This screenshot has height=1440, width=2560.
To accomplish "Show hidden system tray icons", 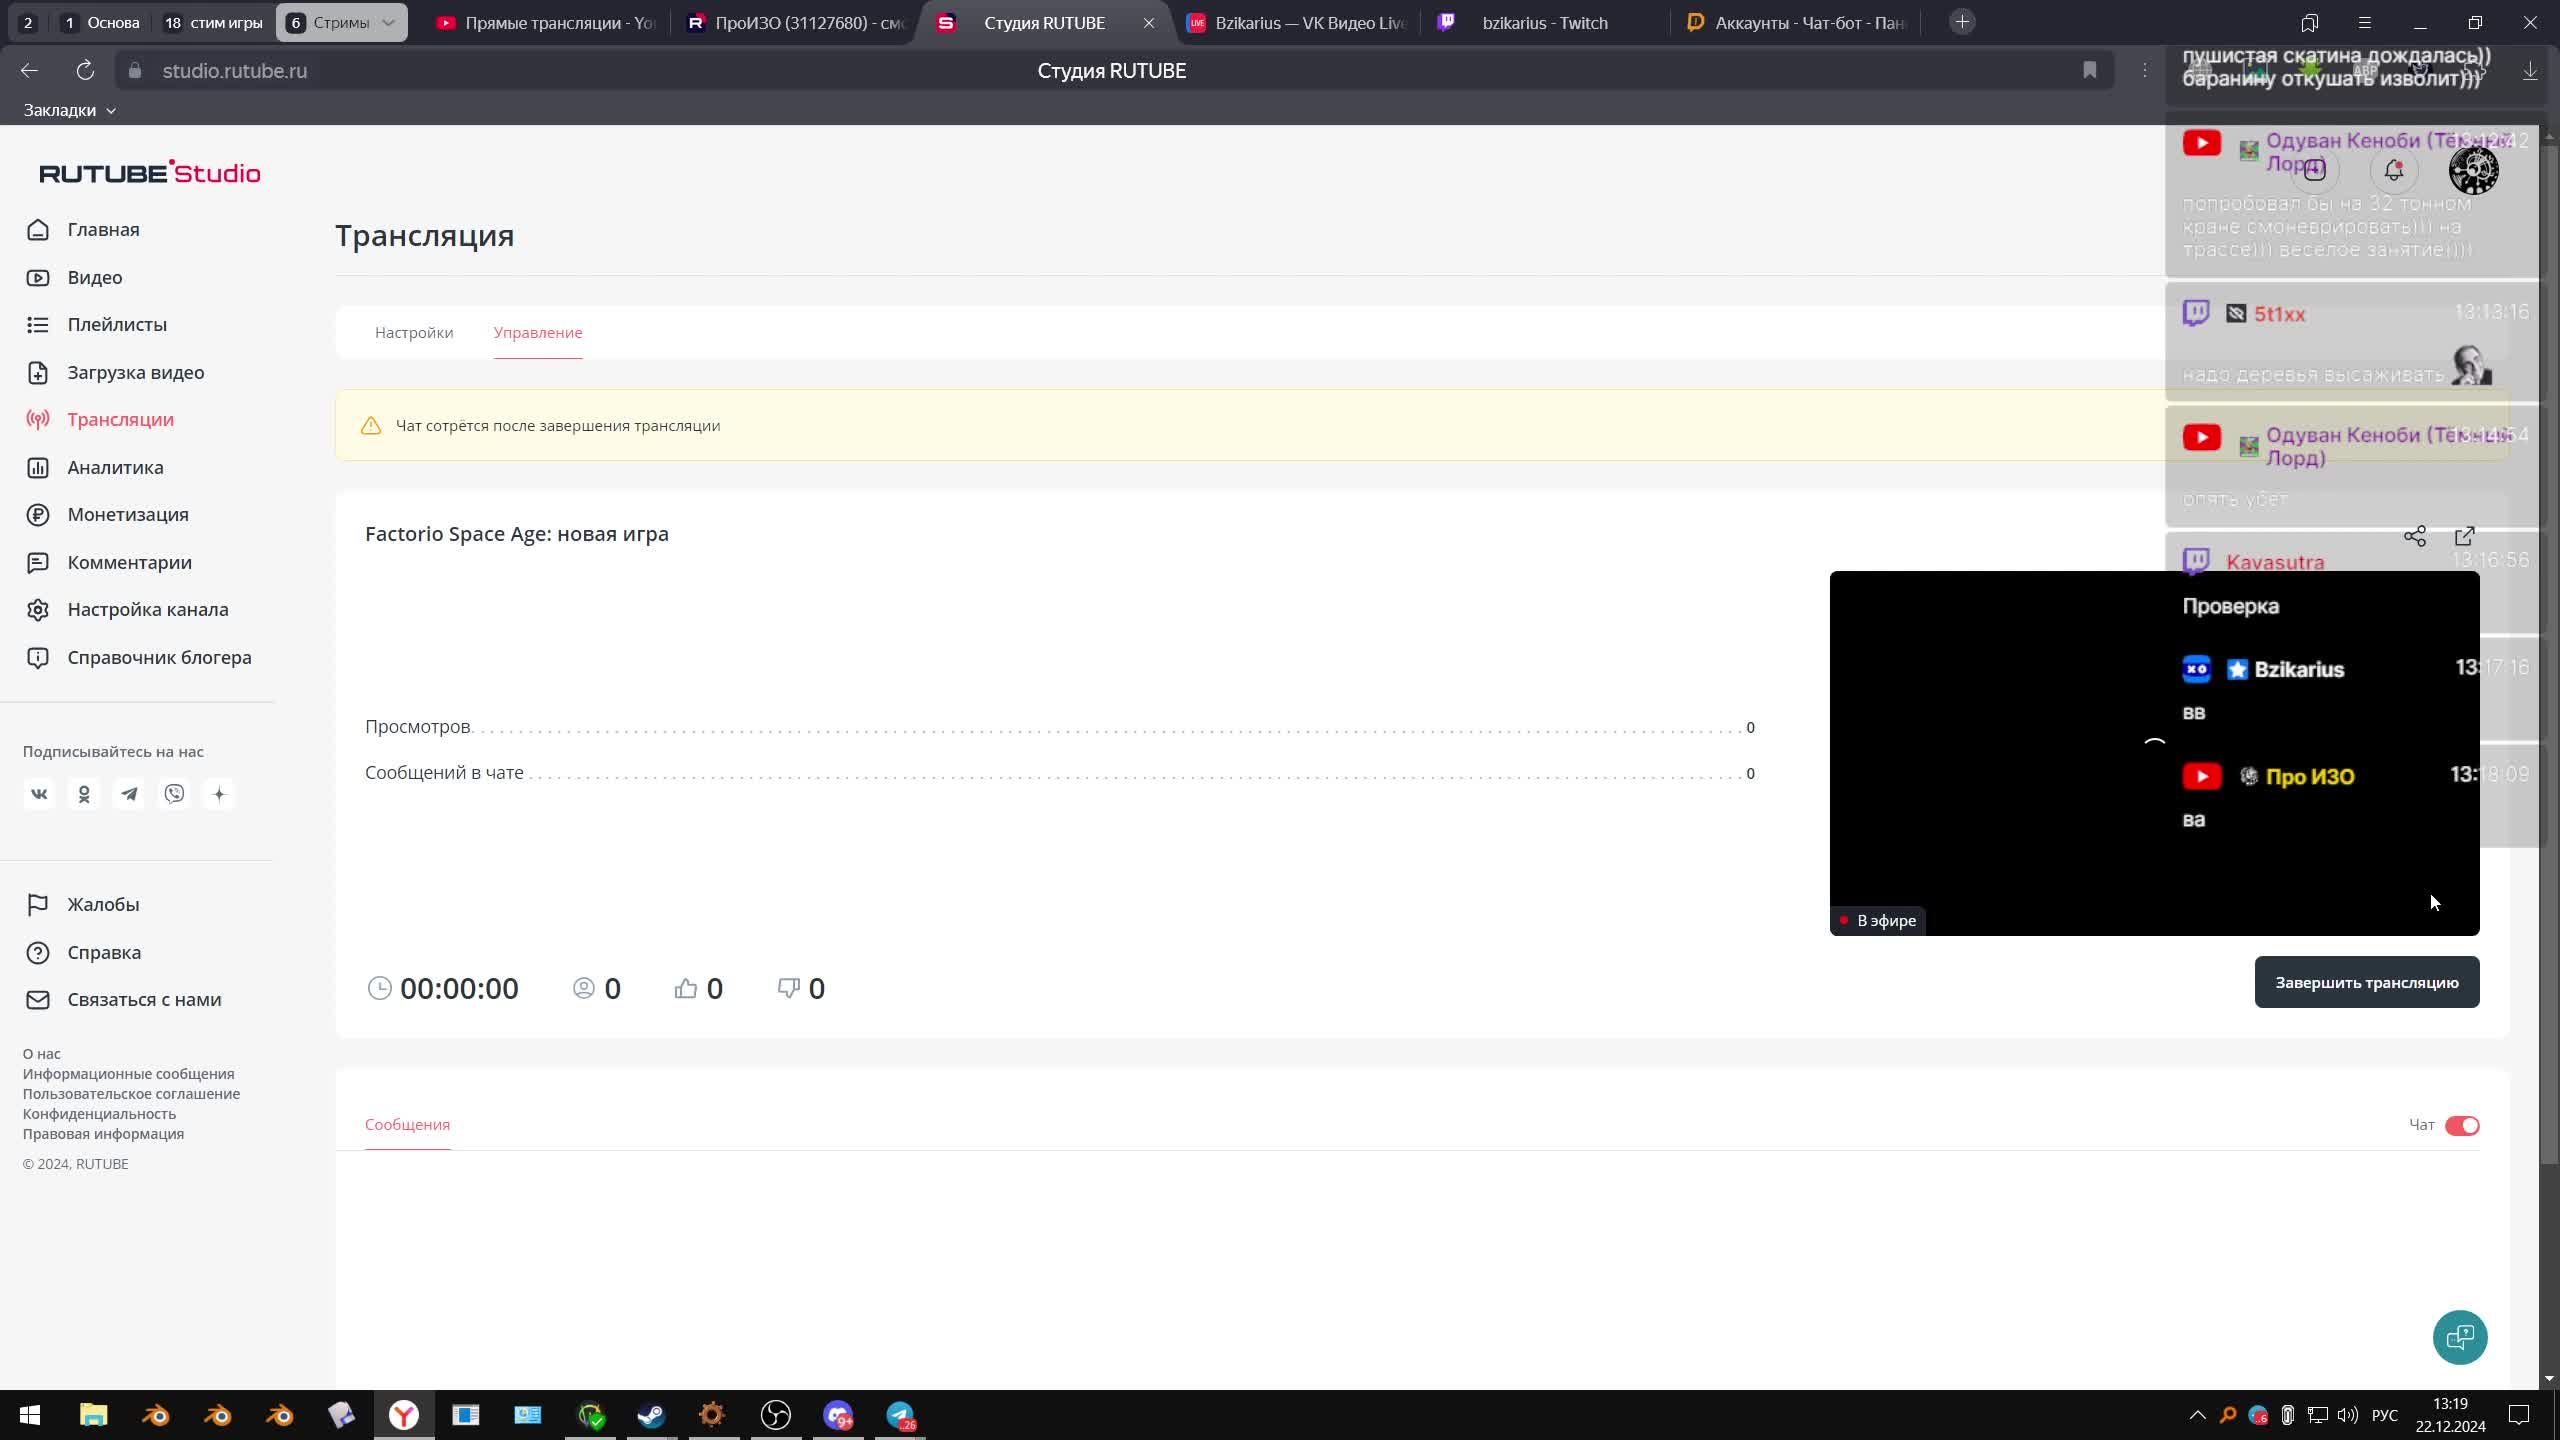I will click(2197, 1415).
